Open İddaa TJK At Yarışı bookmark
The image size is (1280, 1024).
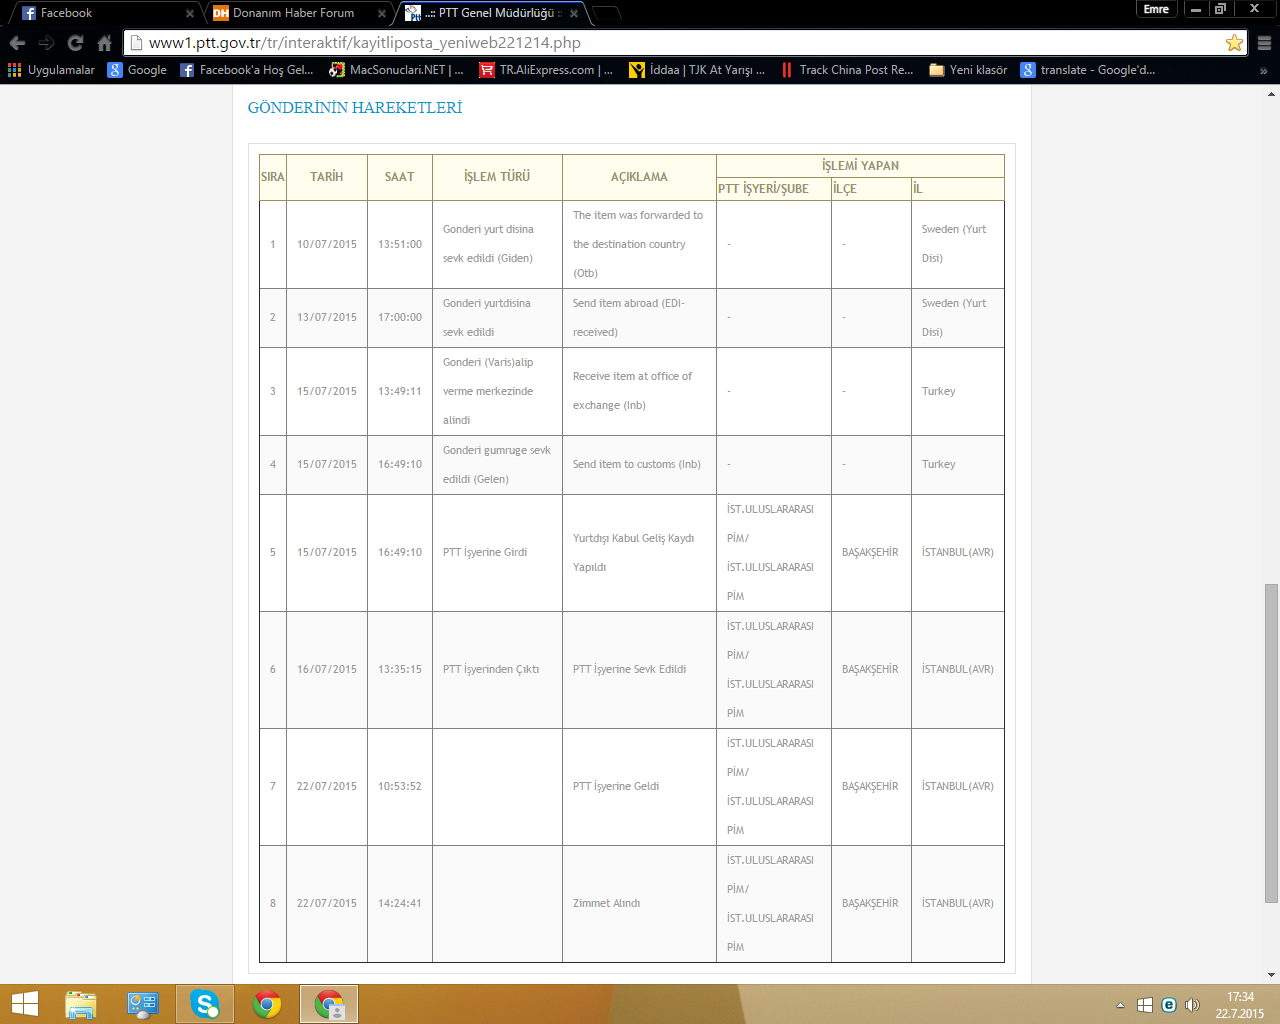697,70
